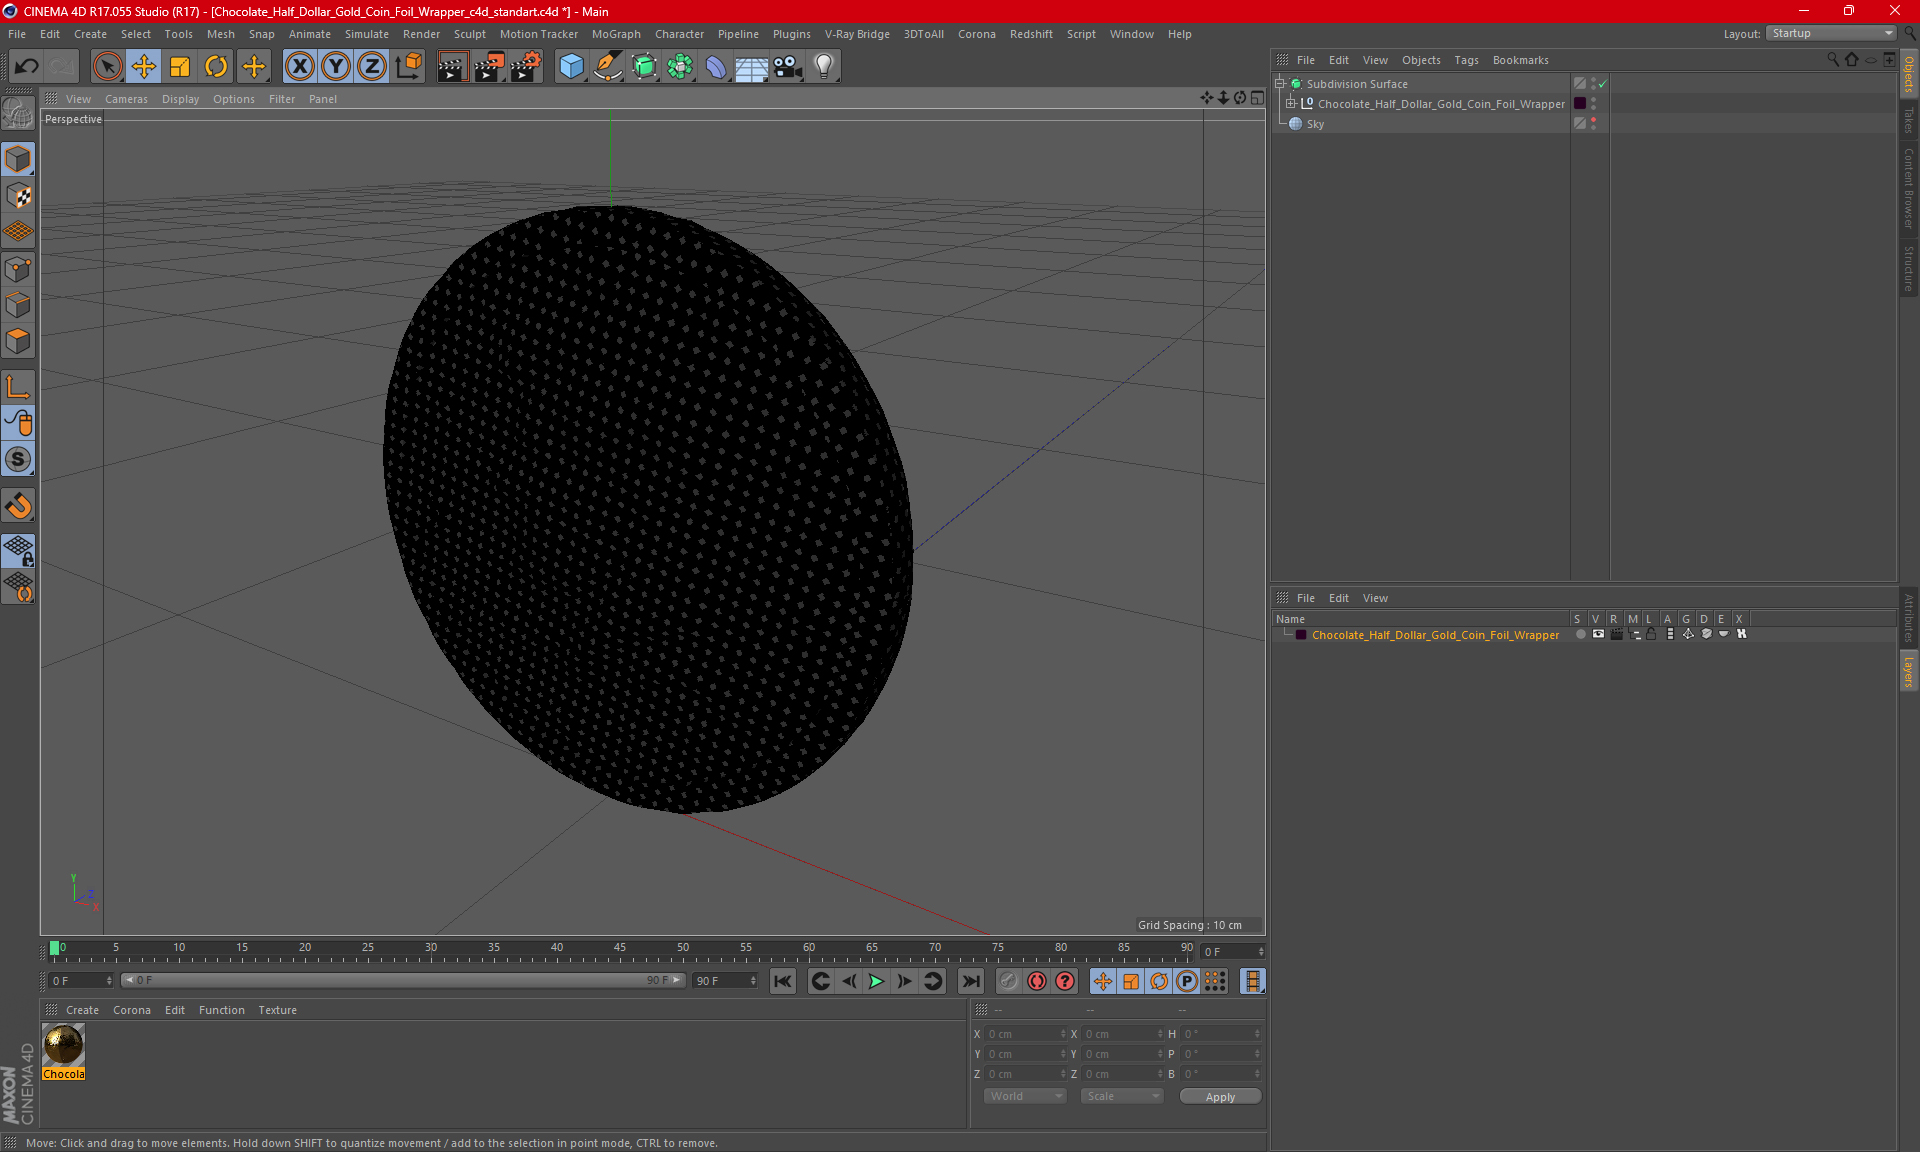
Task: Click Make Editable icon in left toolbar
Action: tap(18, 113)
